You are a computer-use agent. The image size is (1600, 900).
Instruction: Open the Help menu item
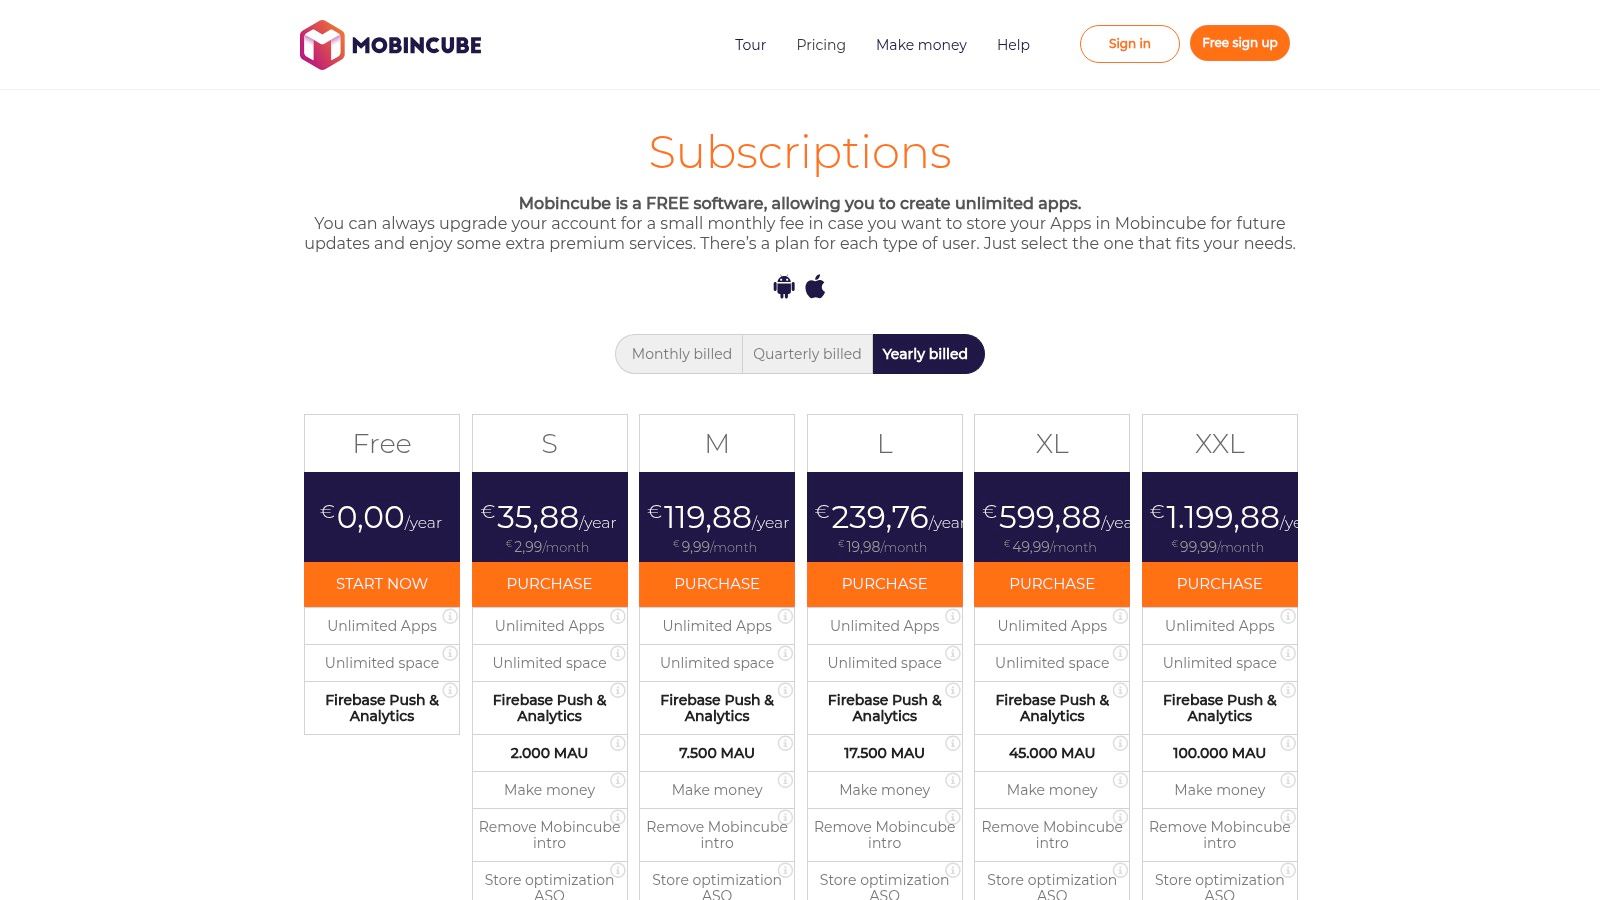[x=1013, y=45]
